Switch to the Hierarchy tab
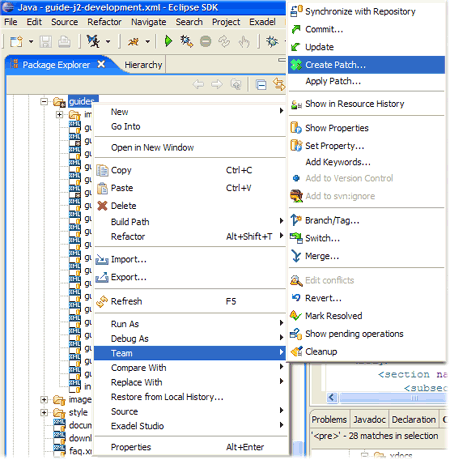450x460 pixels. pyautogui.click(x=143, y=65)
